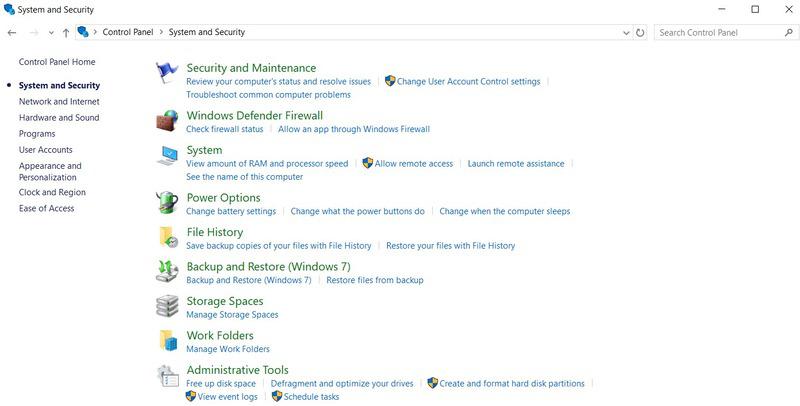Go to Hardware and Sound category

[x=59, y=117]
